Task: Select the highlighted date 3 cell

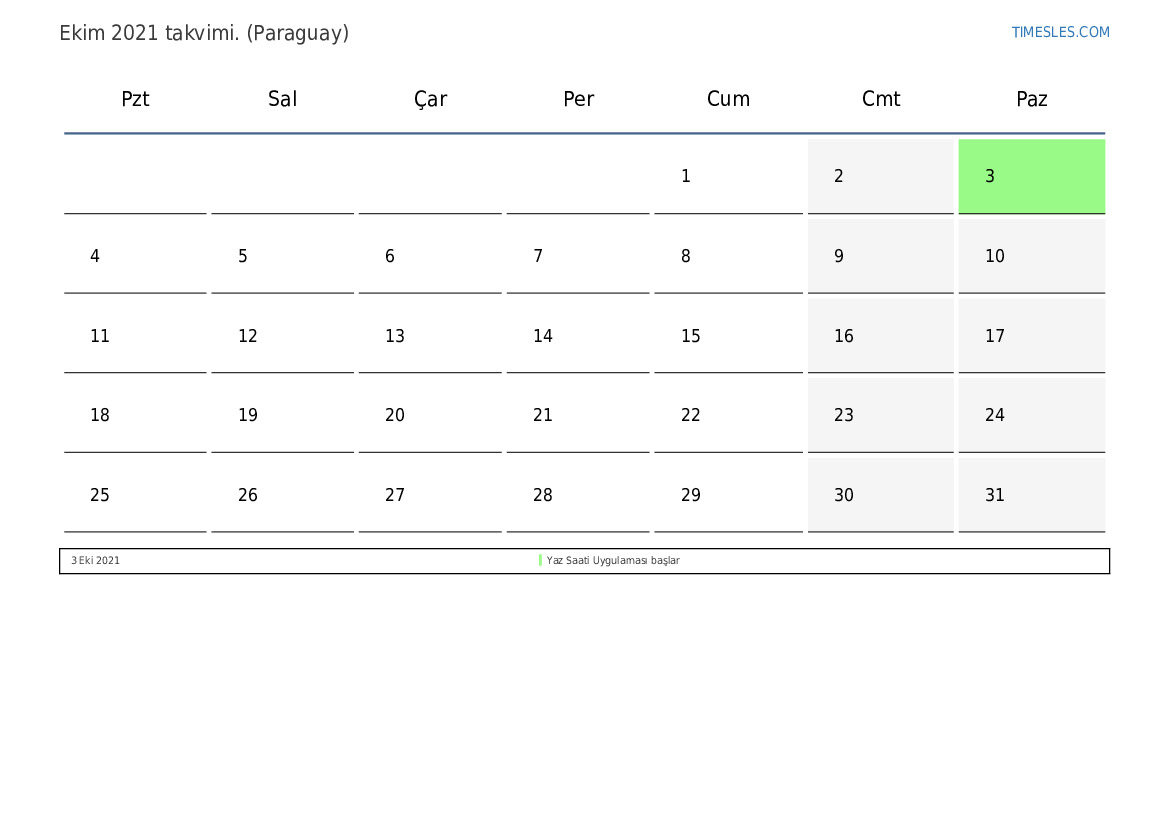Action: tap(1031, 176)
